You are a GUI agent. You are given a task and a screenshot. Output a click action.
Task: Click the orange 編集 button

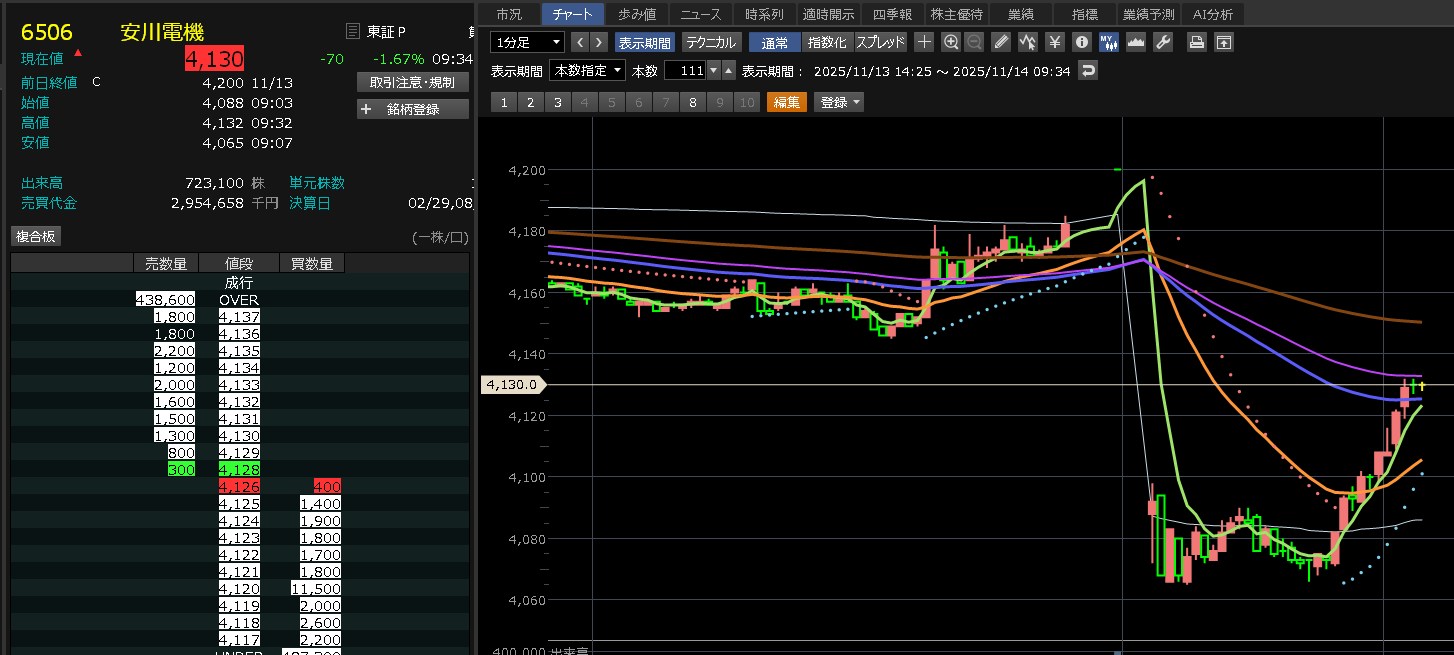click(x=786, y=102)
